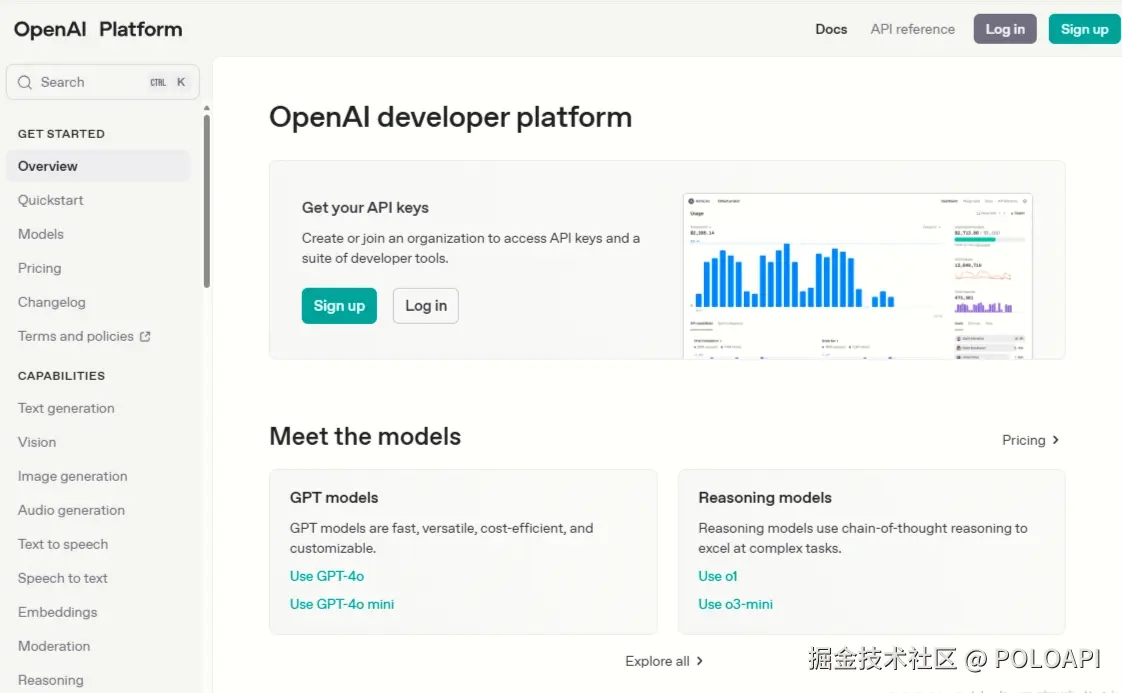The height and width of the screenshot is (693, 1122).
Task: Click the search magnifier icon
Action: click(x=25, y=83)
